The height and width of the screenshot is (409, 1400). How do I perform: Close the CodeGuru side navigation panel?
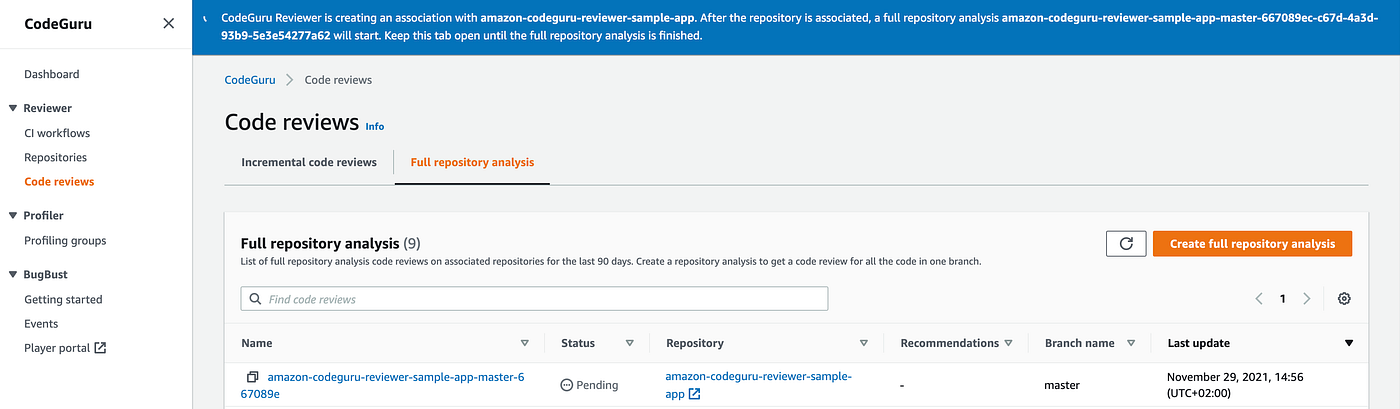pyautogui.click(x=168, y=23)
